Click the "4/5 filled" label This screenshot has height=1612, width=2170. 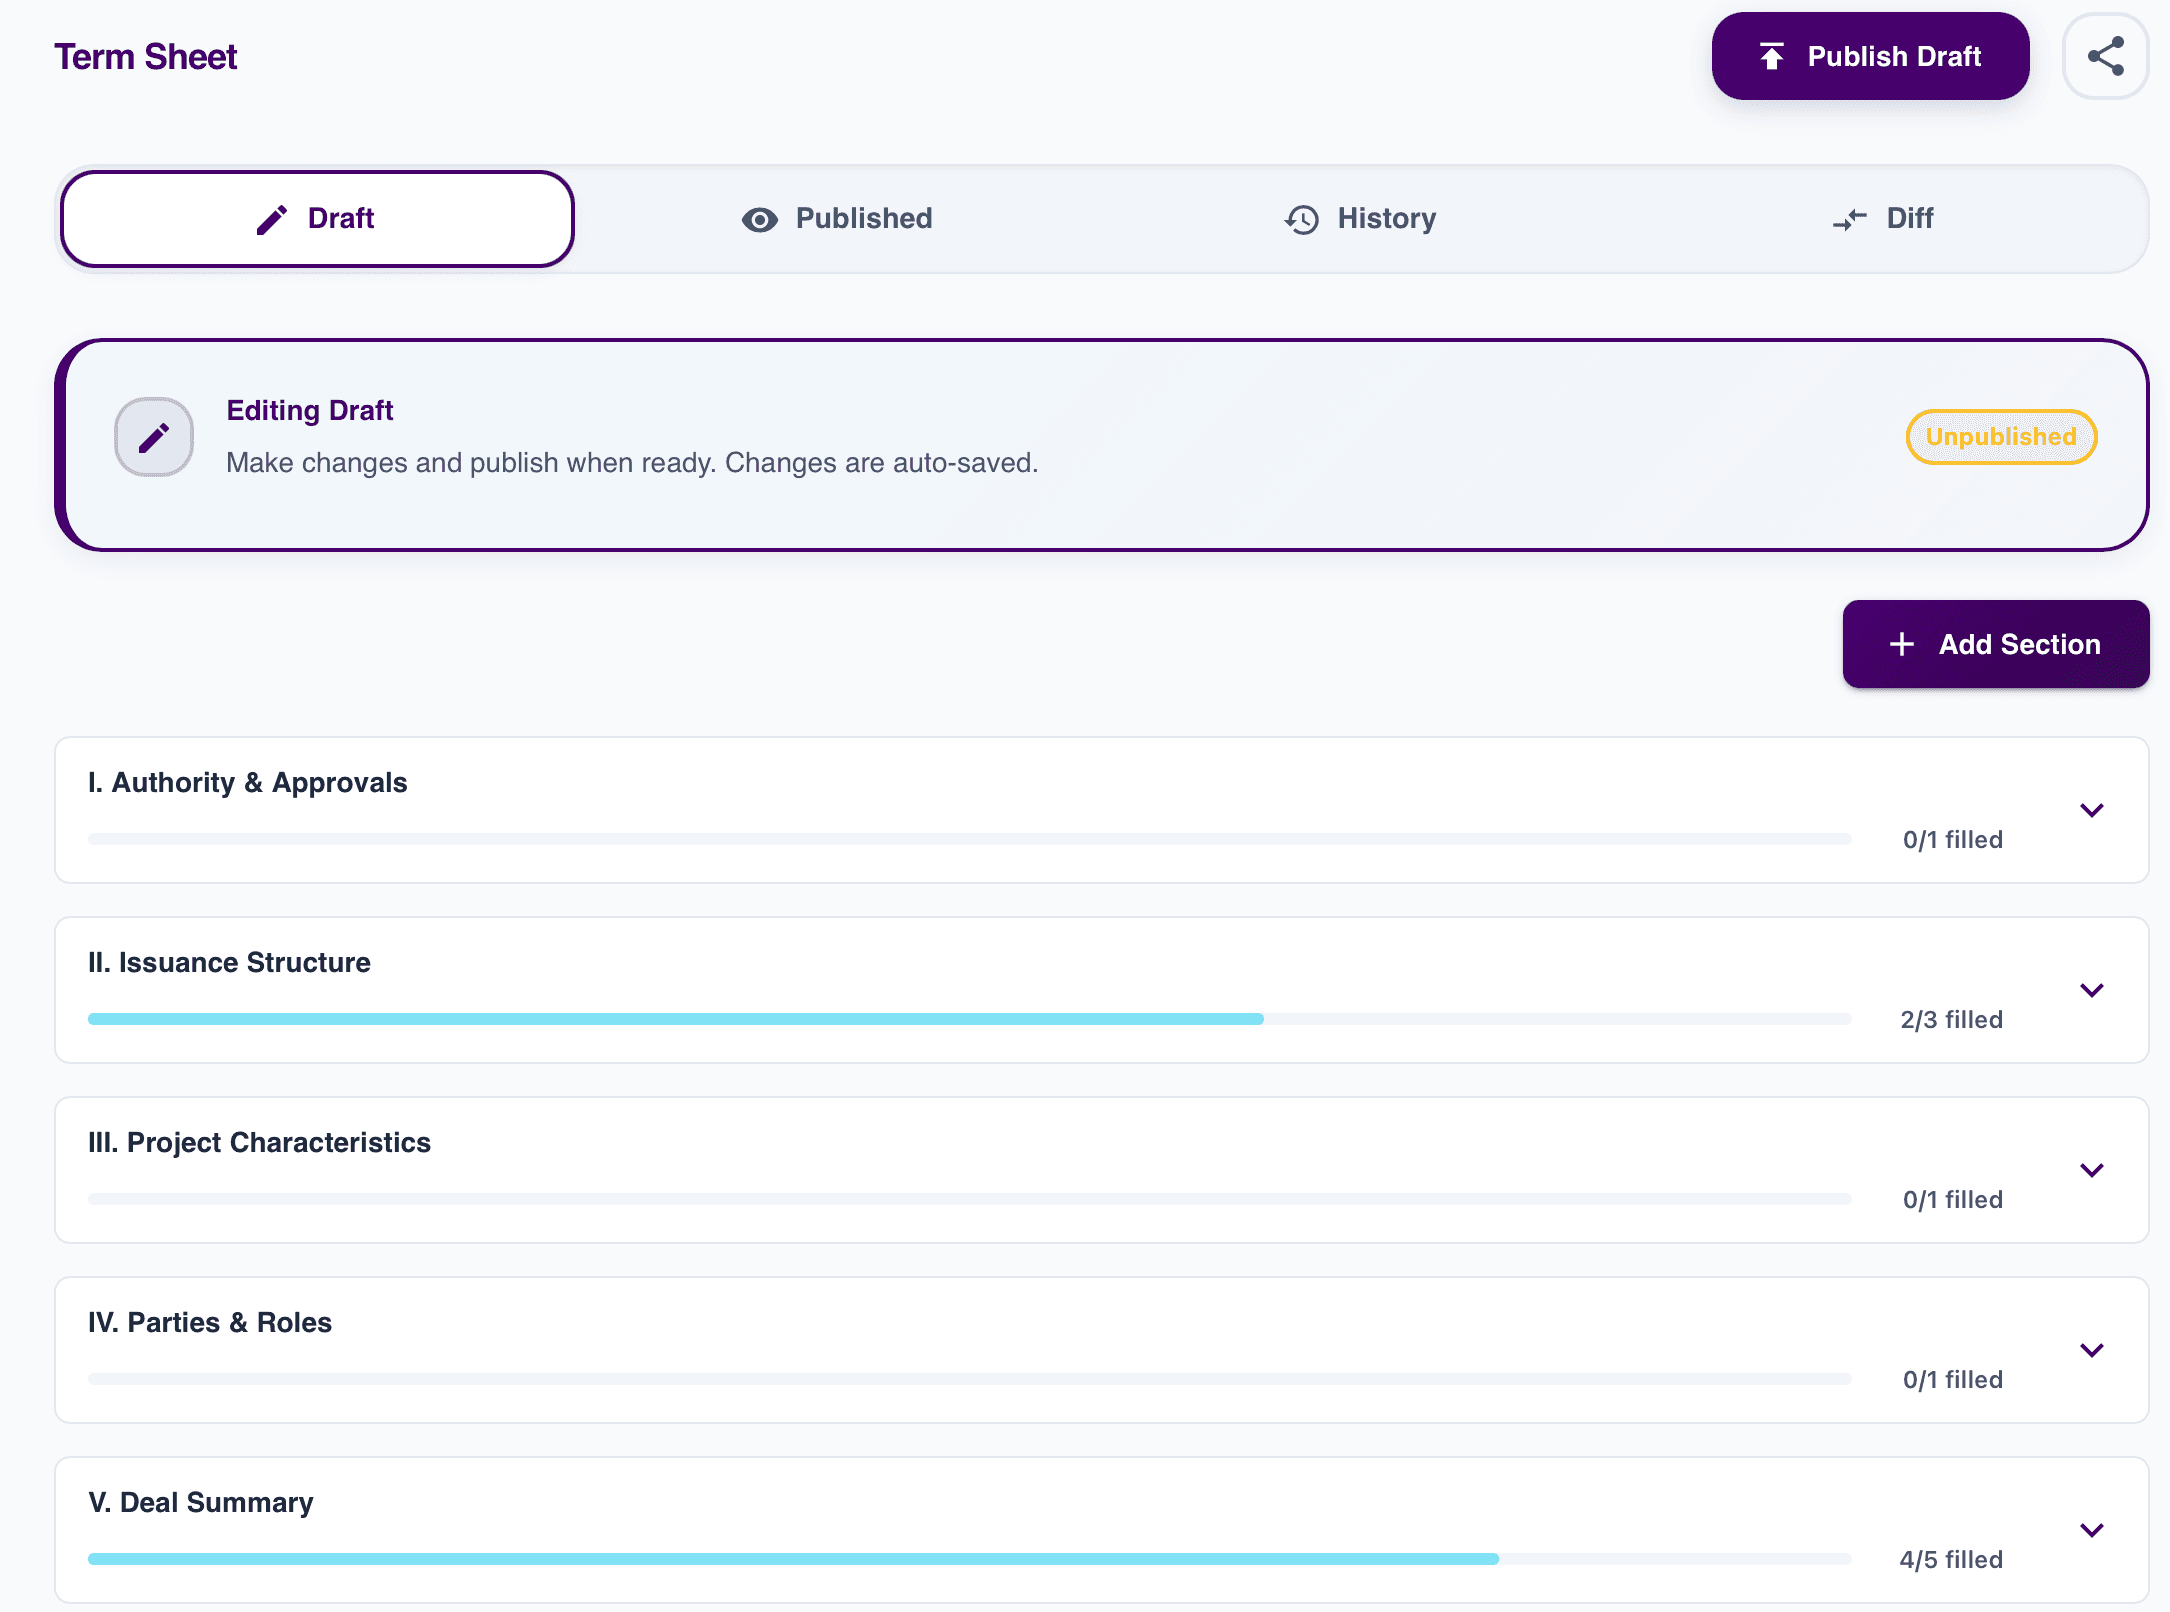(1951, 1559)
